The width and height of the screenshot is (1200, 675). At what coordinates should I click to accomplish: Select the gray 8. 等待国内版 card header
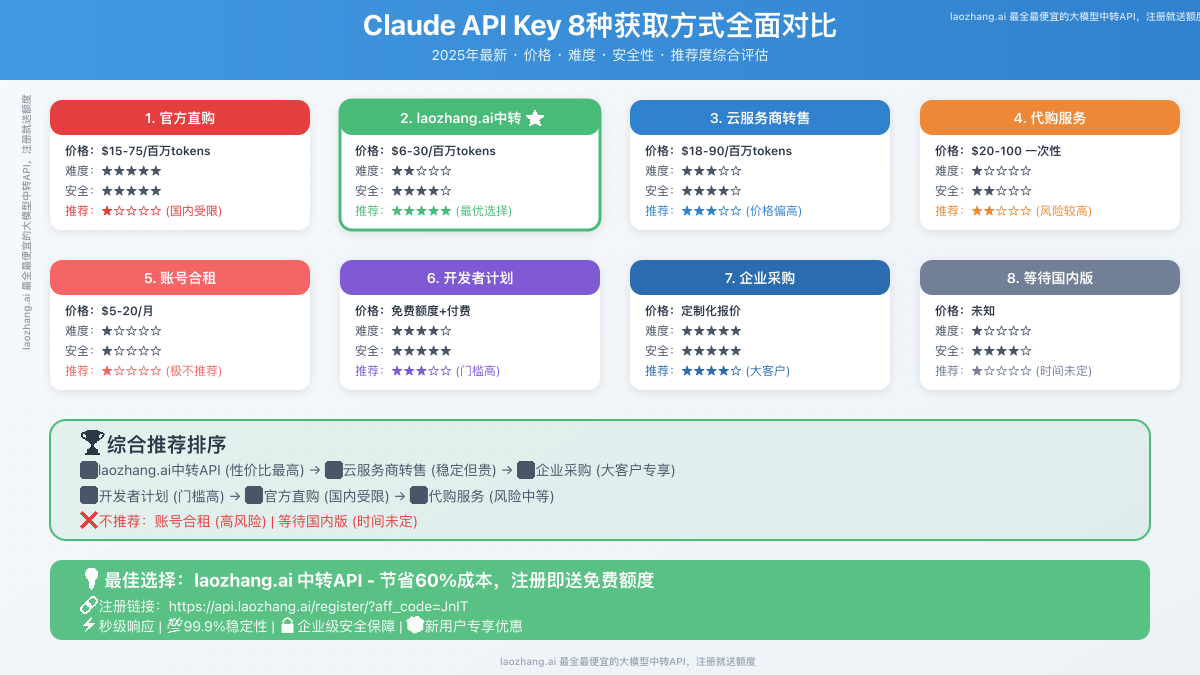coord(1050,277)
